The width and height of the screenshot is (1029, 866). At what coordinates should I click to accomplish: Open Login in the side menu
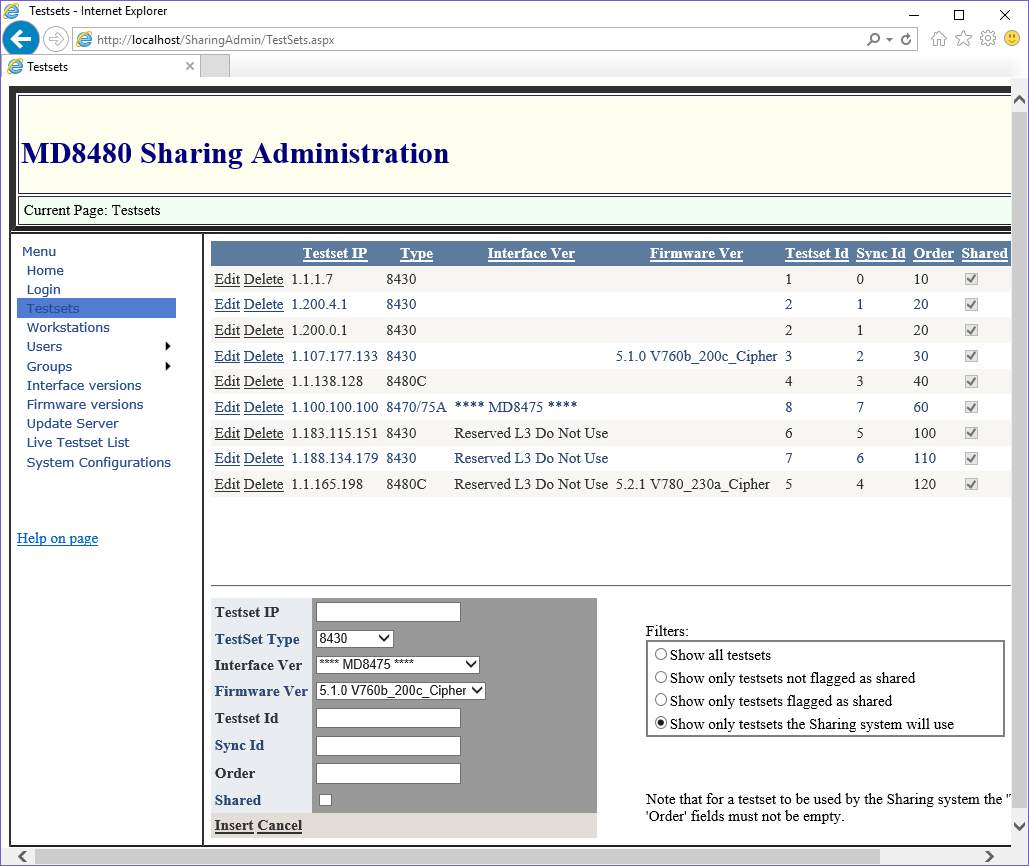coord(43,289)
